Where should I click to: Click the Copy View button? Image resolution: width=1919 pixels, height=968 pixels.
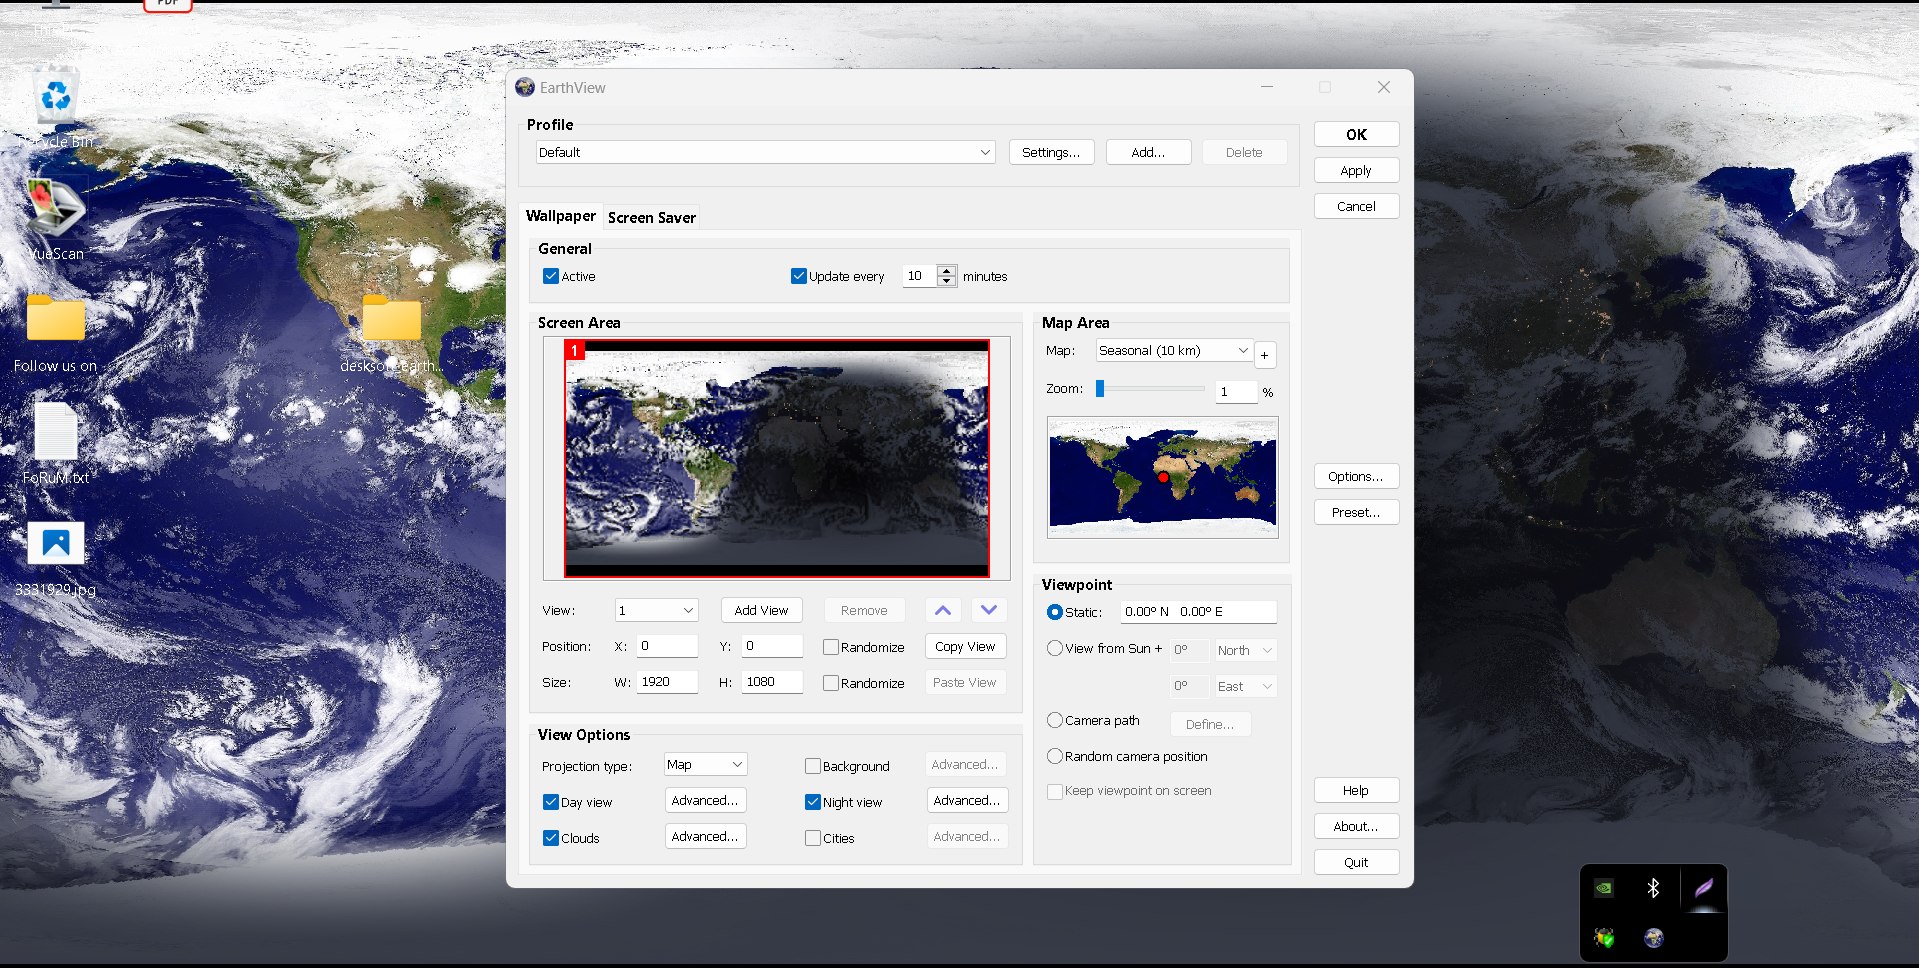pyautogui.click(x=965, y=646)
